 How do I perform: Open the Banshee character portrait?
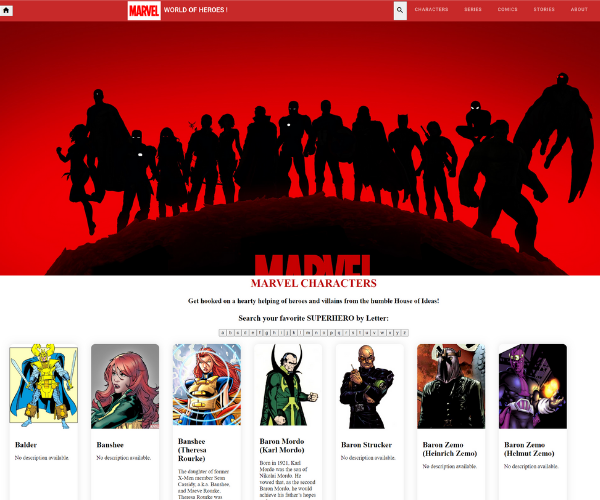coord(125,386)
